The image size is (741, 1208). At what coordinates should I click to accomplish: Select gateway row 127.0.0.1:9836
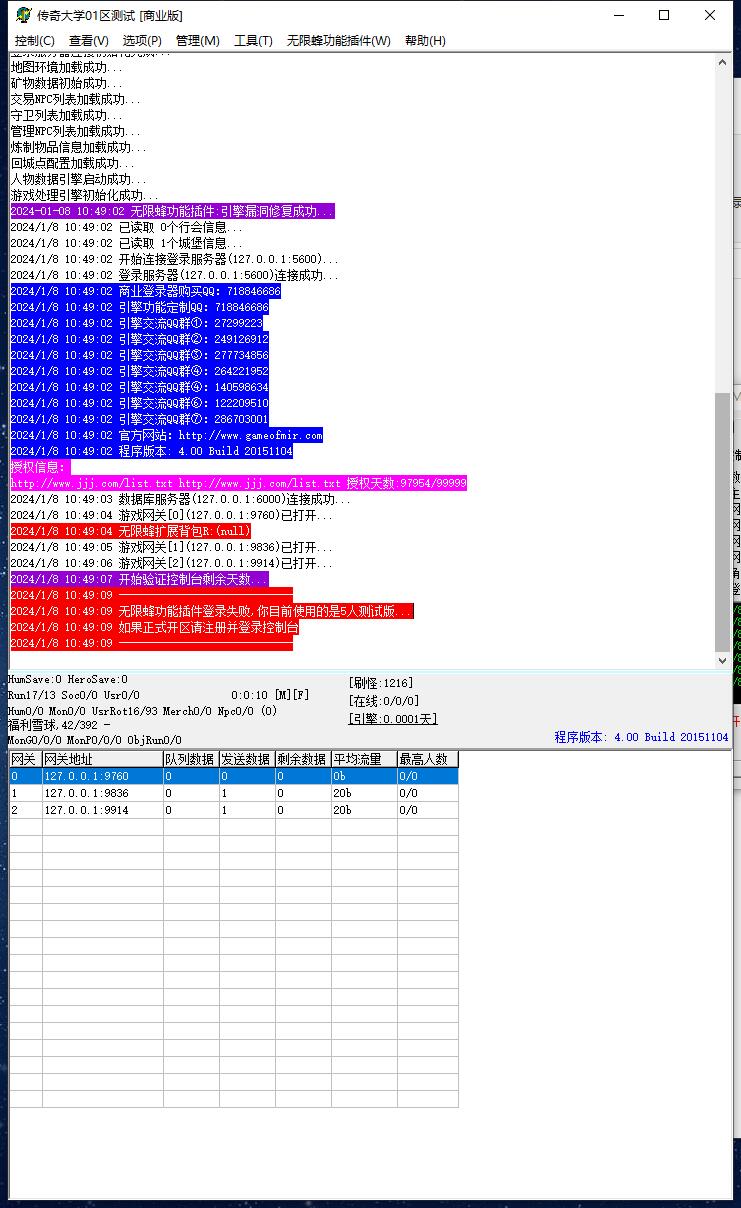[234, 793]
